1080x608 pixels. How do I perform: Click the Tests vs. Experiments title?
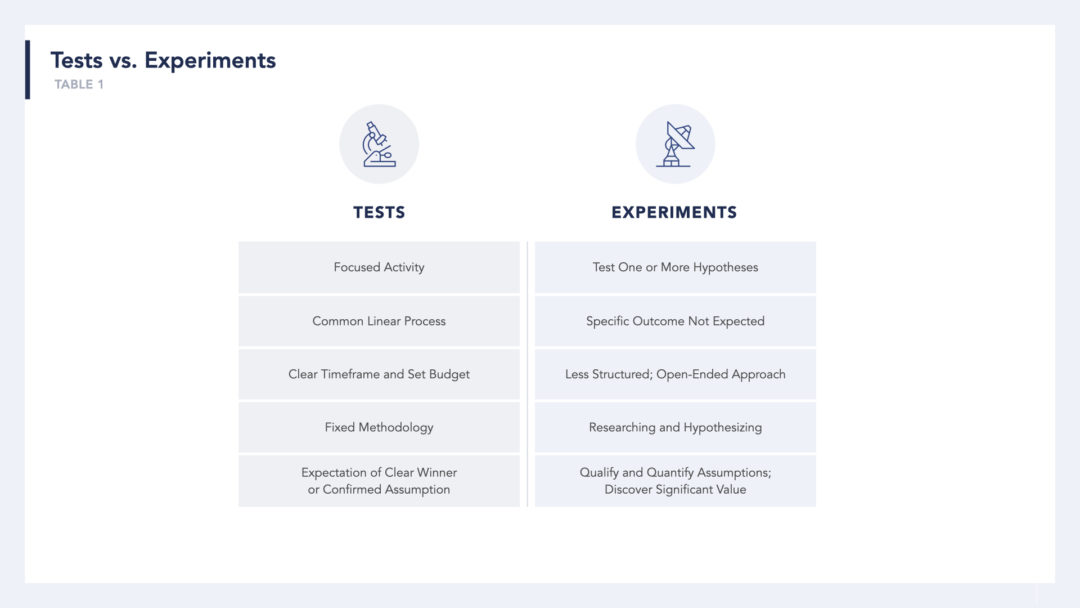163,61
